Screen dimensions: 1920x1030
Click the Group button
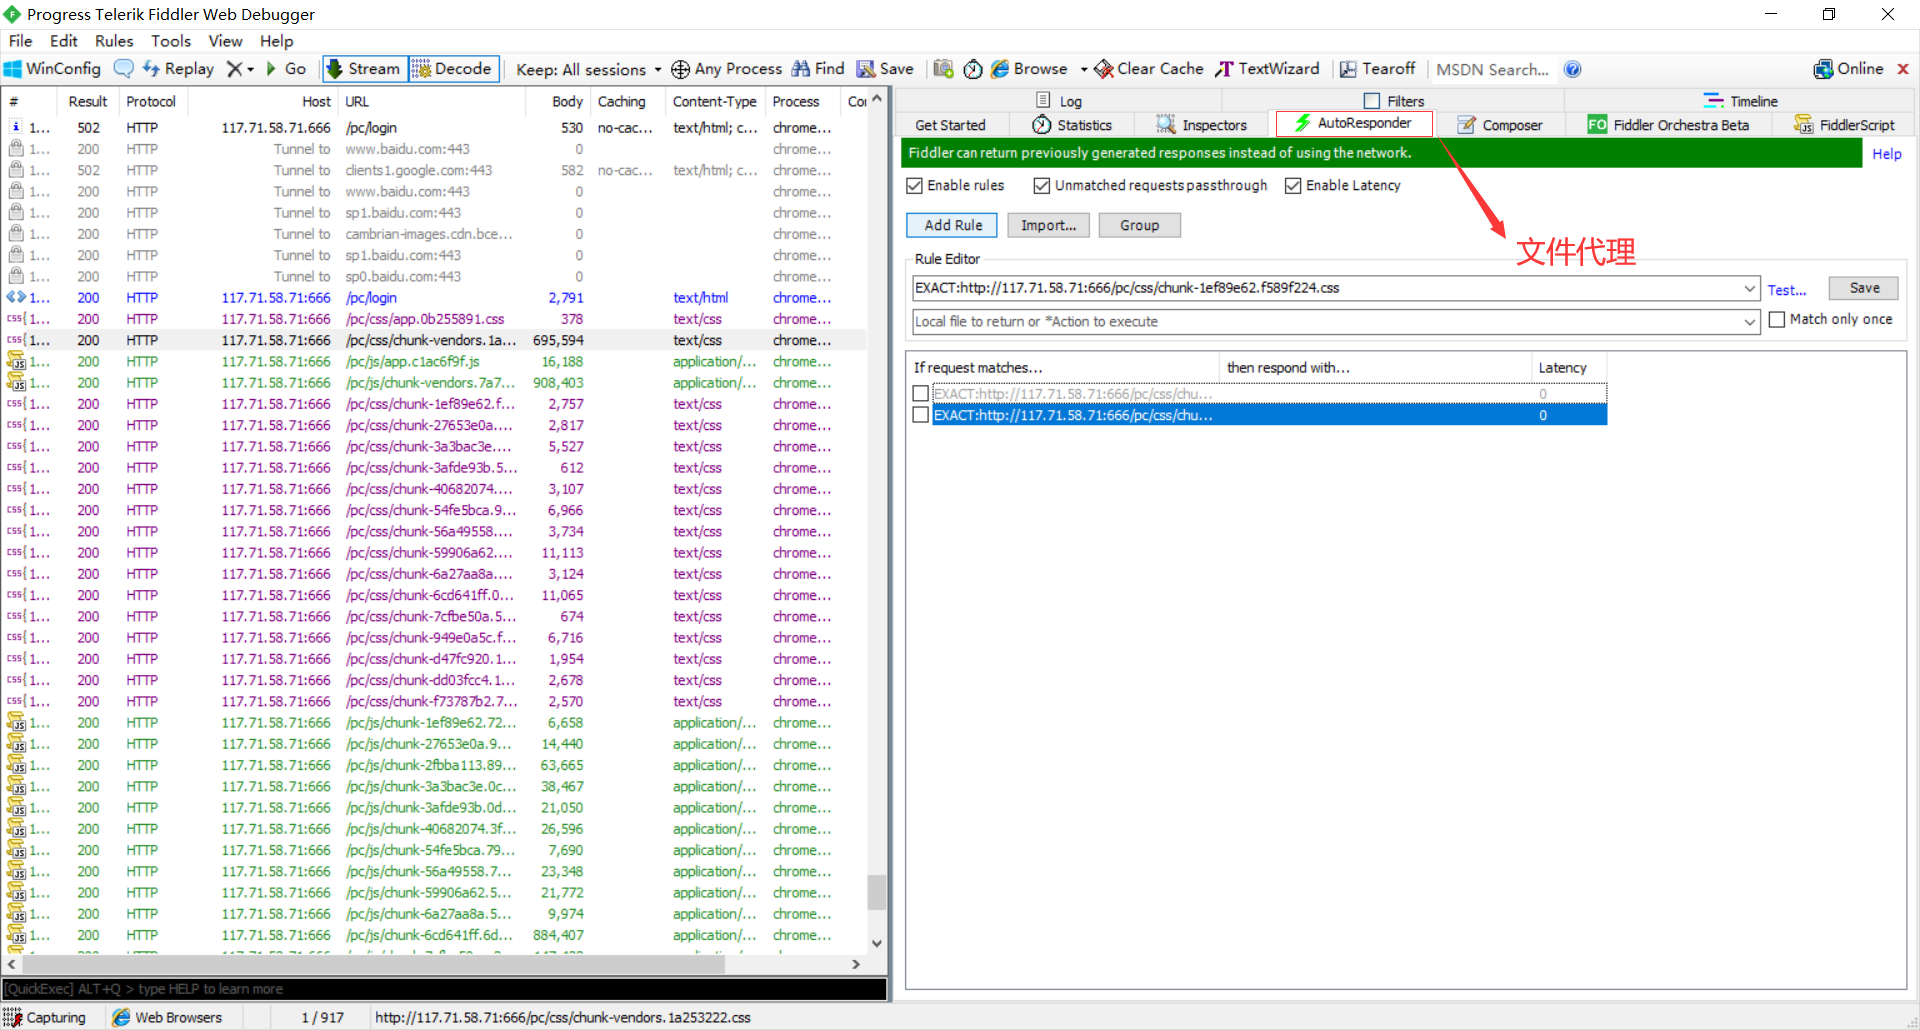[1139, 225]
